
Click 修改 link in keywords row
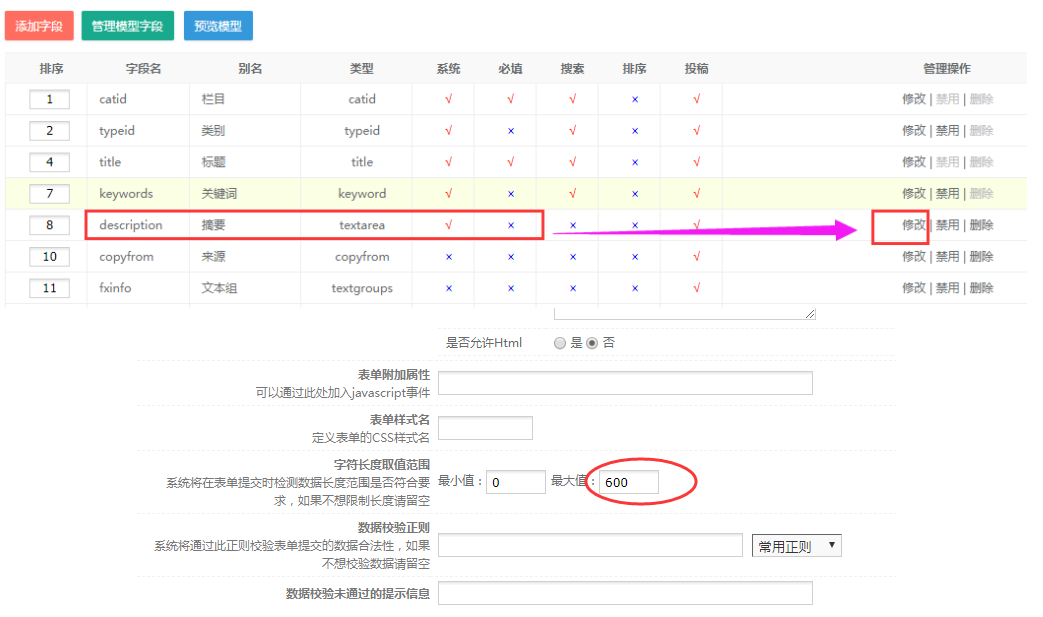[914, 193]
